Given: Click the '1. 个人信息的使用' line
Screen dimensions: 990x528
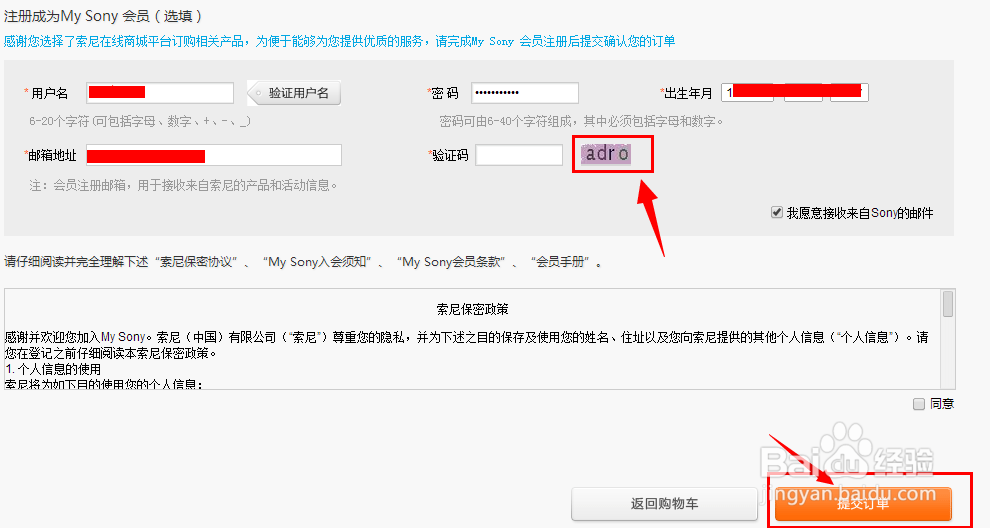Looking at the screenshot, I should [53, 369].
